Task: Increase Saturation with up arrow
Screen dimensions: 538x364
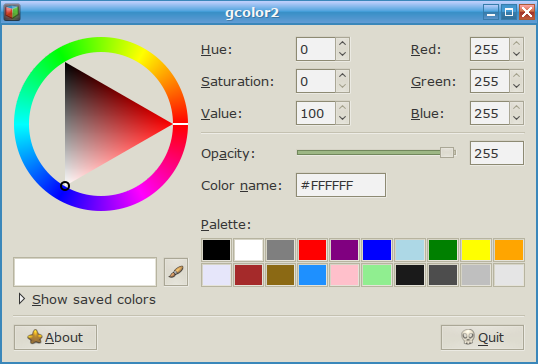Action: tap(342, 75)
